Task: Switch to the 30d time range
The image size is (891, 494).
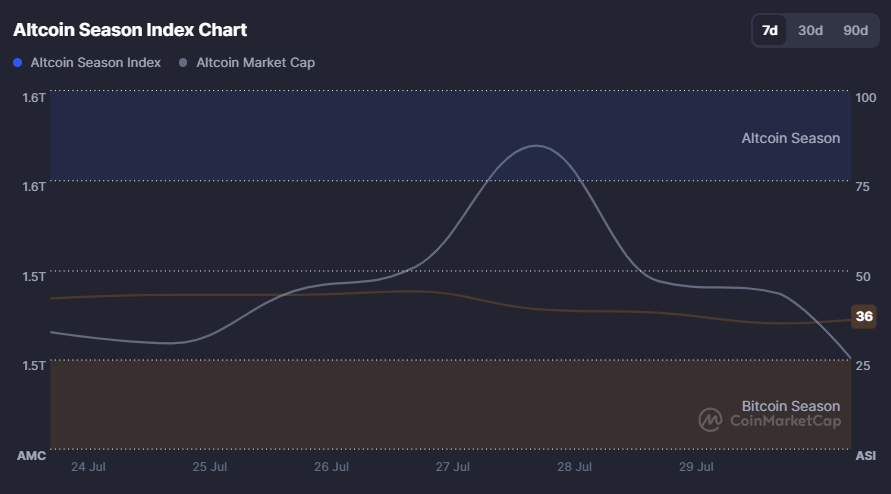Action: click(x=810, y=30)
